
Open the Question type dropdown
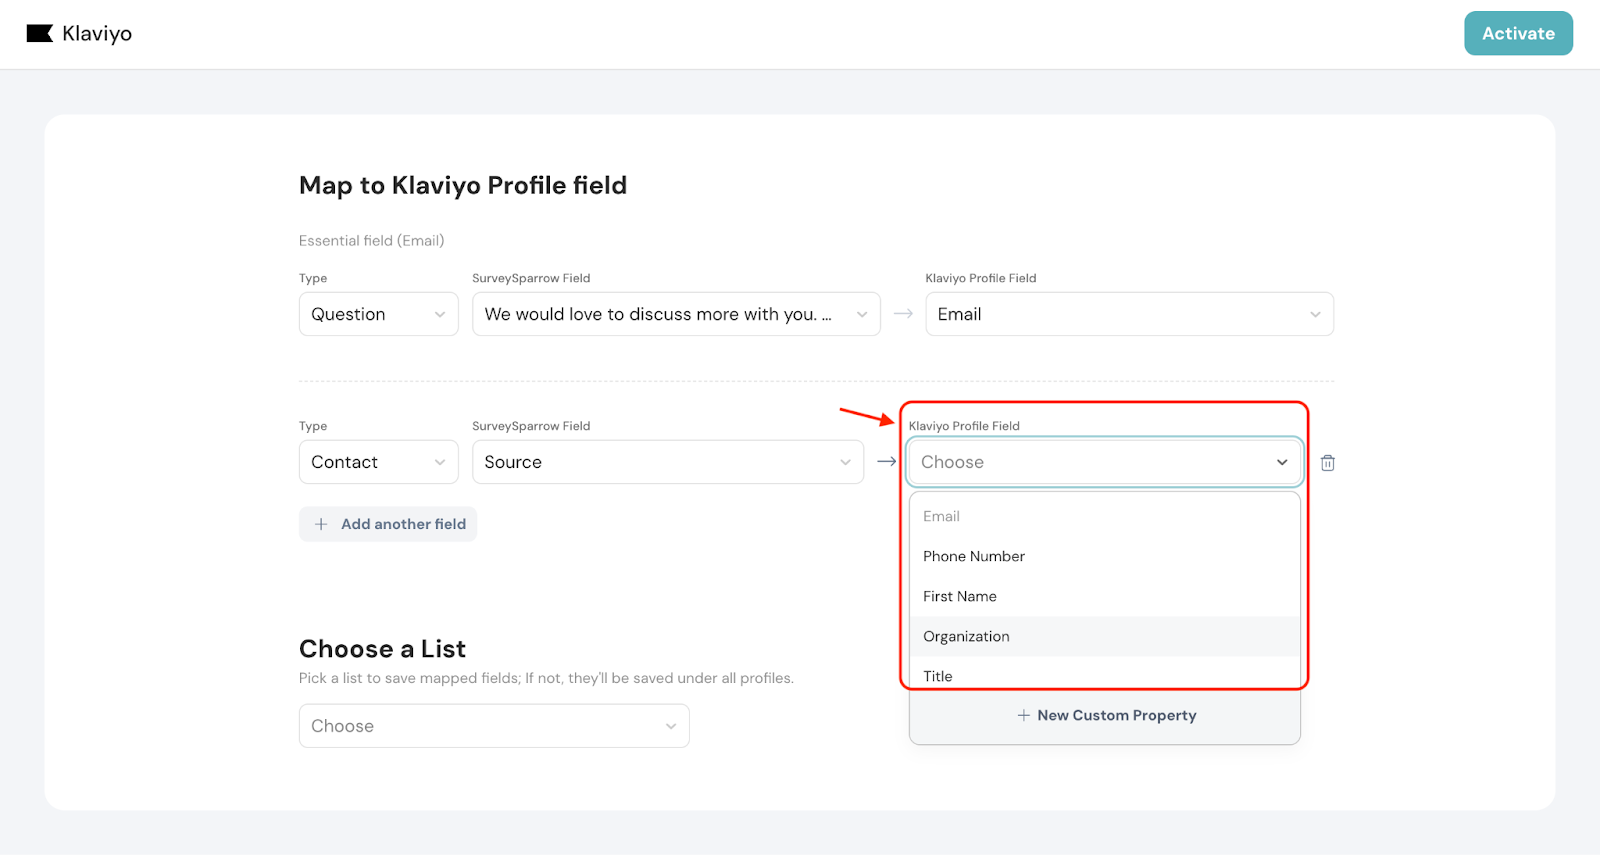(378, 315)
